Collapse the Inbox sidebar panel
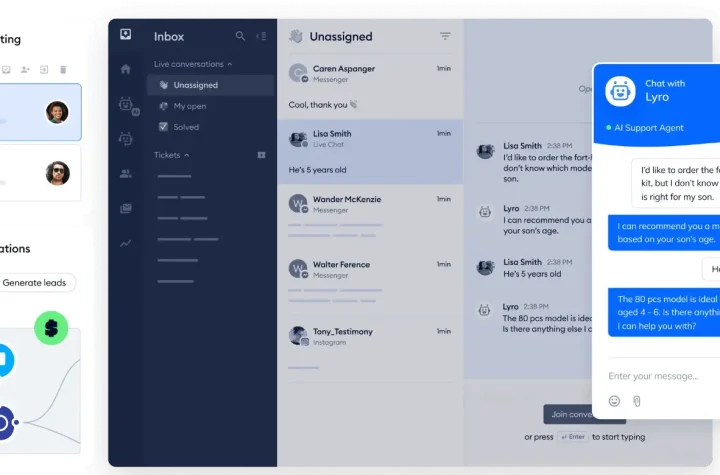Screen dimensions: 720x475 (x=262, y=36)
